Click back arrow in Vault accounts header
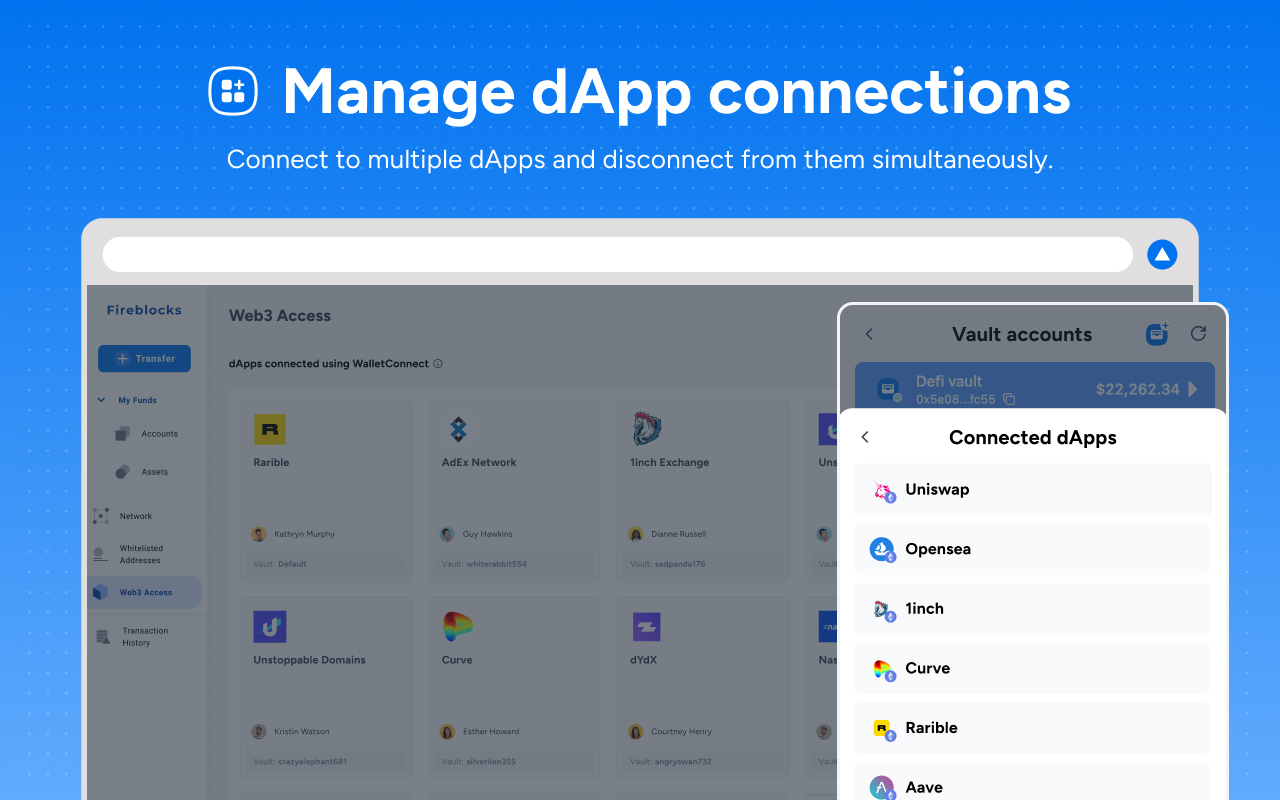The image size is (1280, 800). coord(869,334)
